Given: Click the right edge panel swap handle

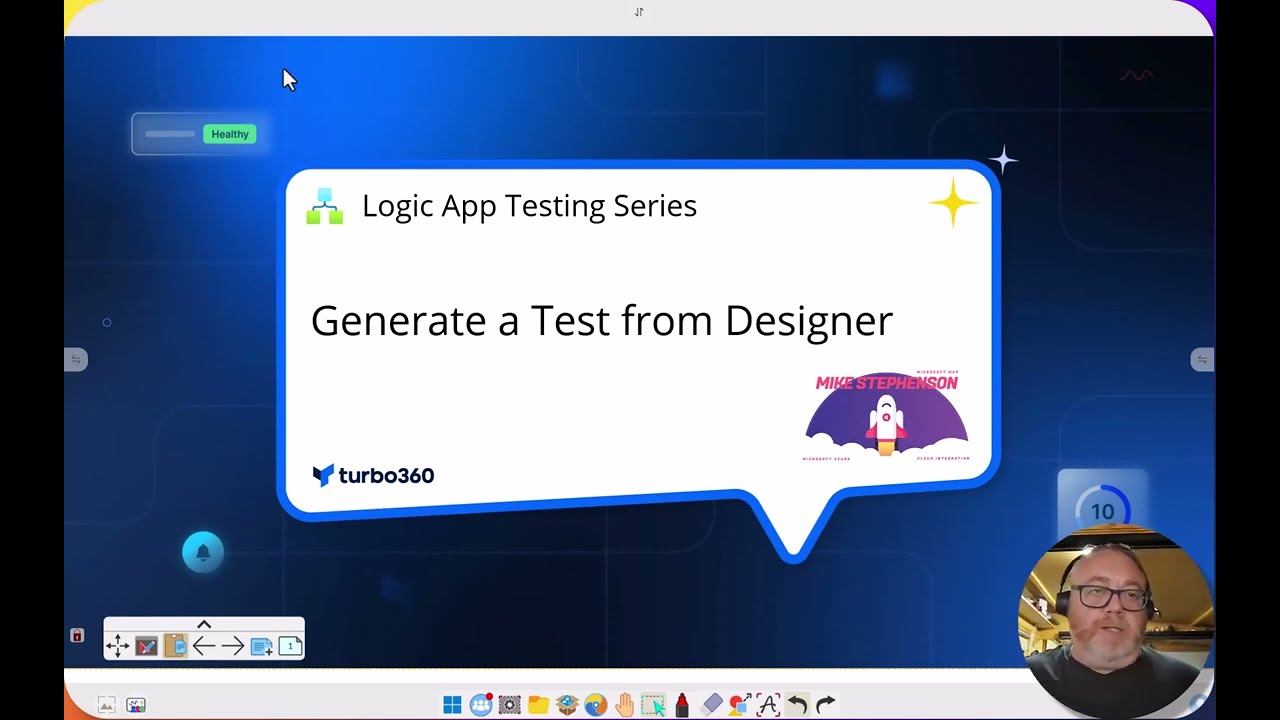Looking at the screenshot, I should [1202, 359].
